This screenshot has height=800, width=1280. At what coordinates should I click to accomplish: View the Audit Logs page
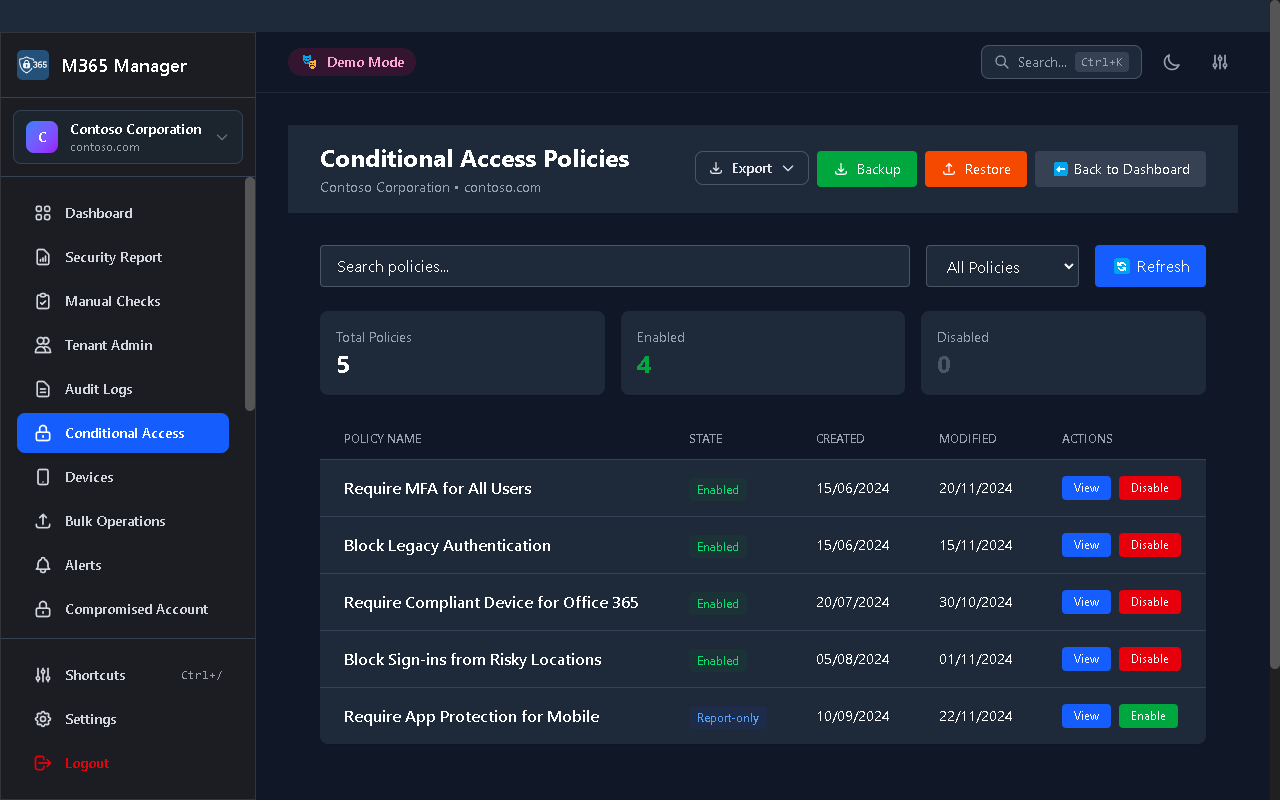coord(98,389)
